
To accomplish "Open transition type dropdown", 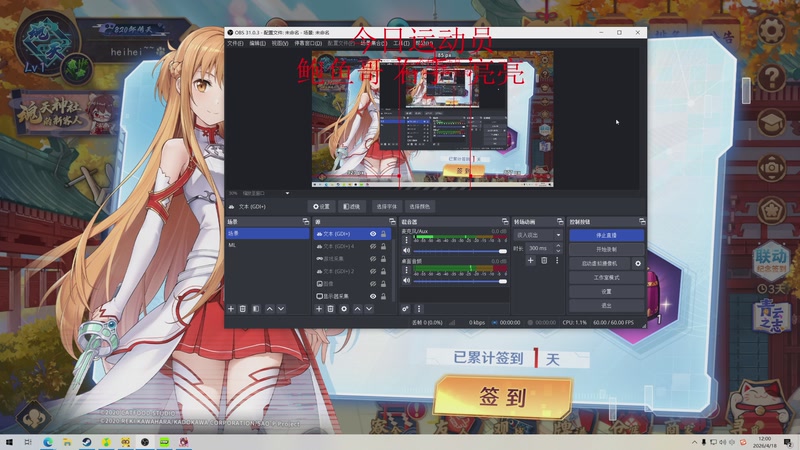I will [x=538, y=235].
